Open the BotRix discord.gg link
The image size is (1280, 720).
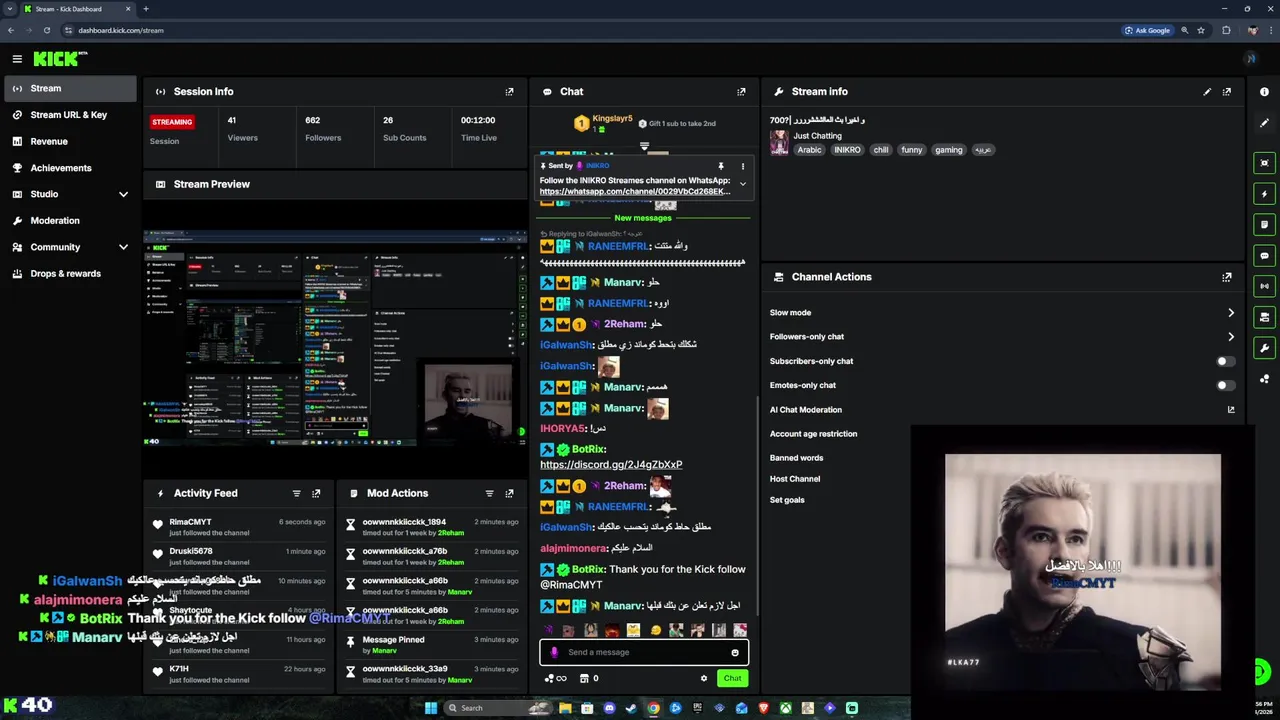(x=611, y=464)
